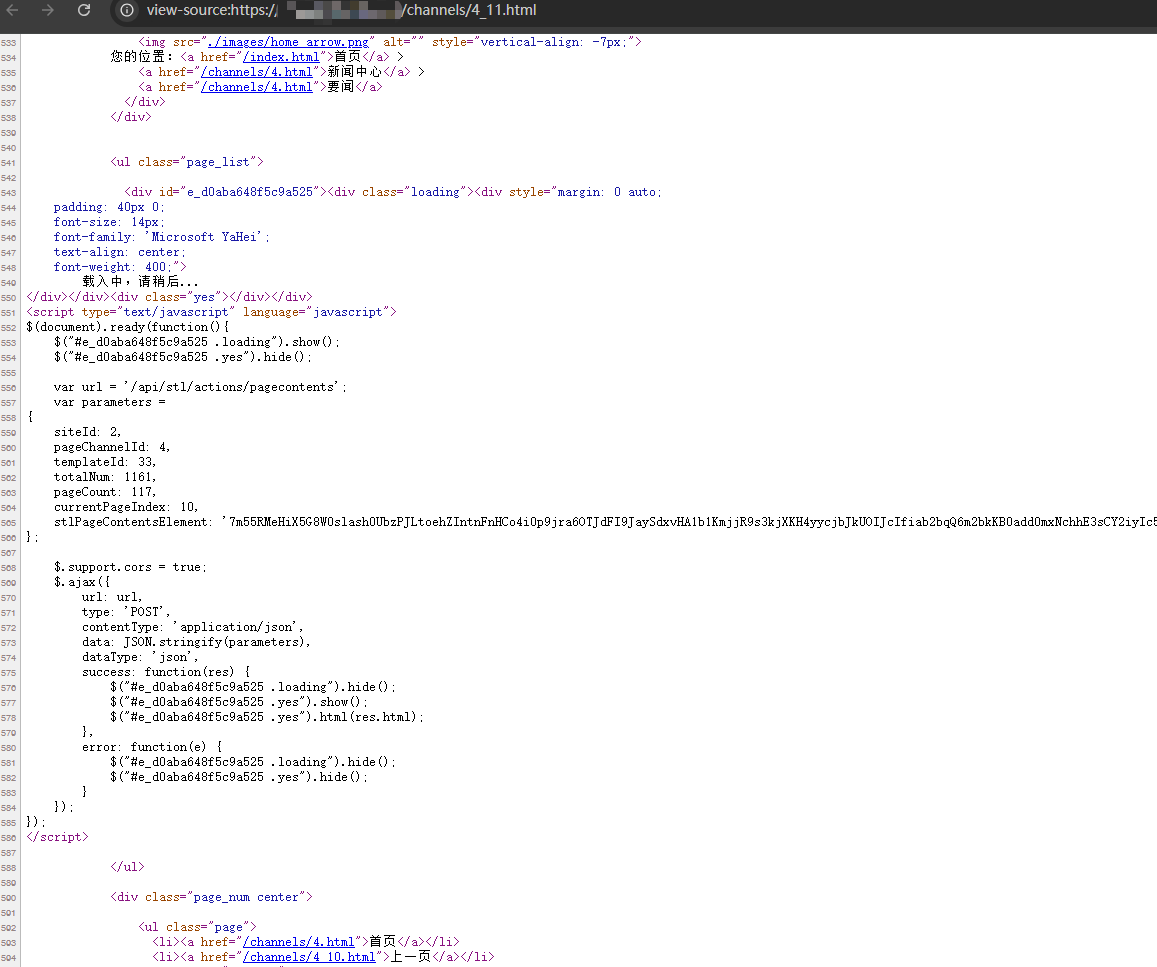Screen dimensions: 1157x967
Task: Open /channels/4.html link on line 593
Action: pyautogui.click(x=299, y=942)
